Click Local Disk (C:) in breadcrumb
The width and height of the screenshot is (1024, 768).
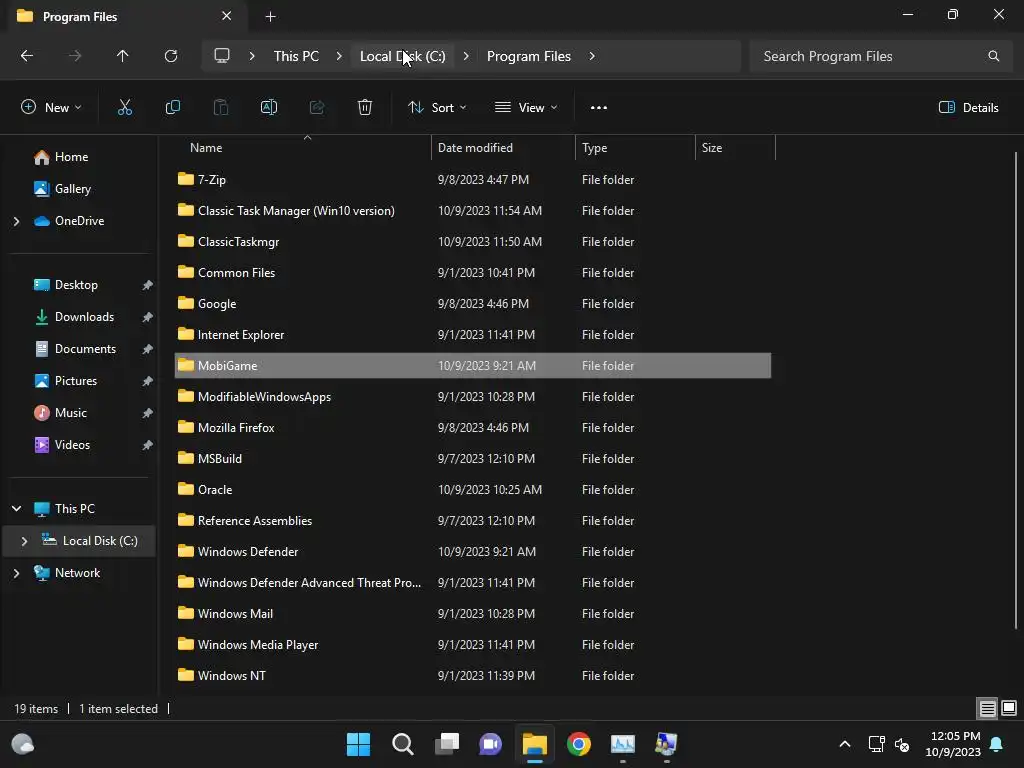(403, 56)
